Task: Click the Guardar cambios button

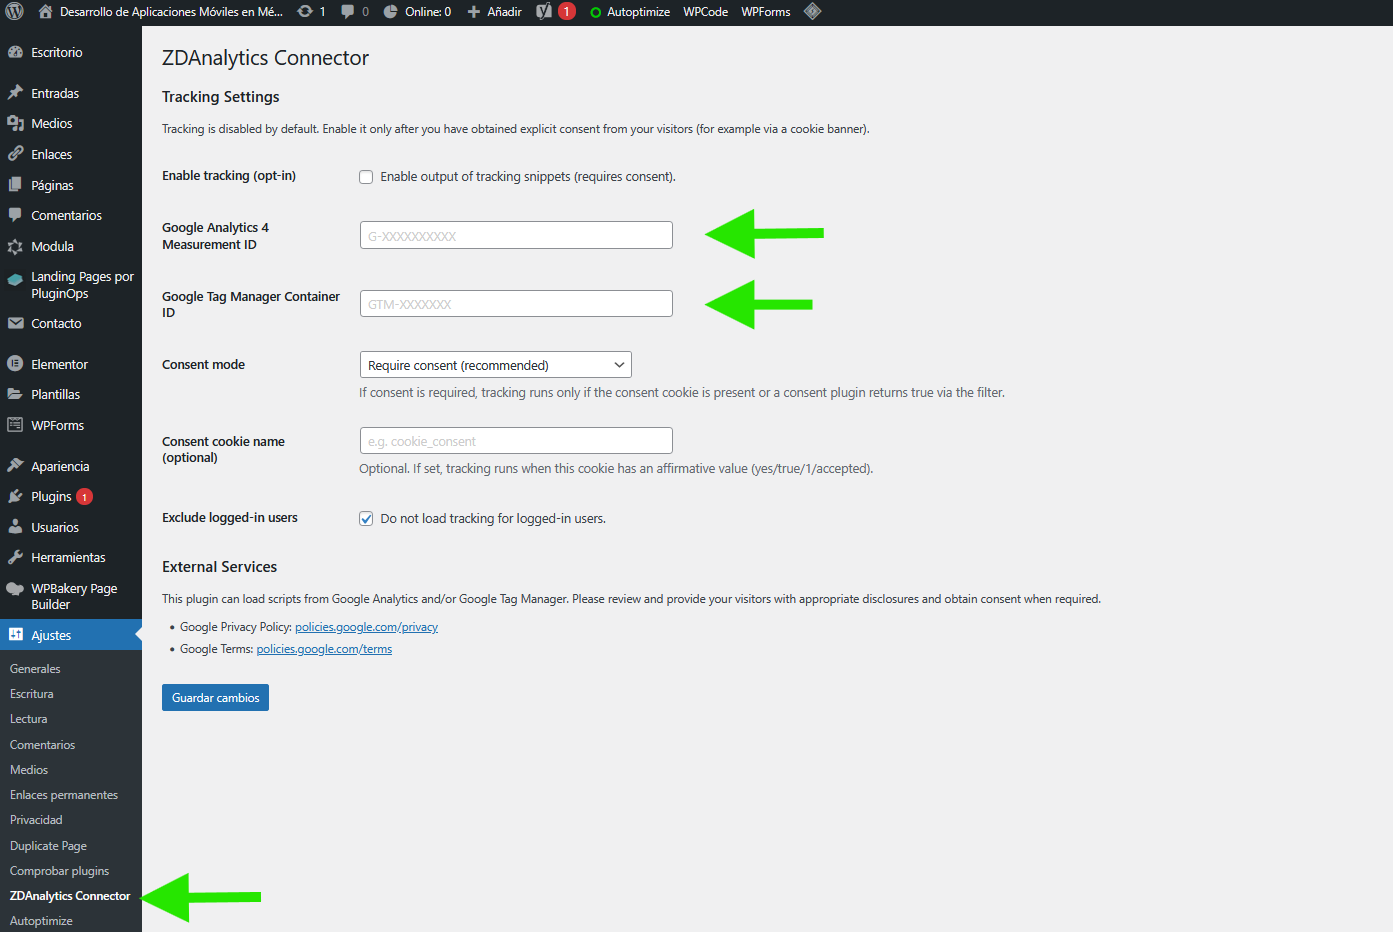Action: pos(215,698)
